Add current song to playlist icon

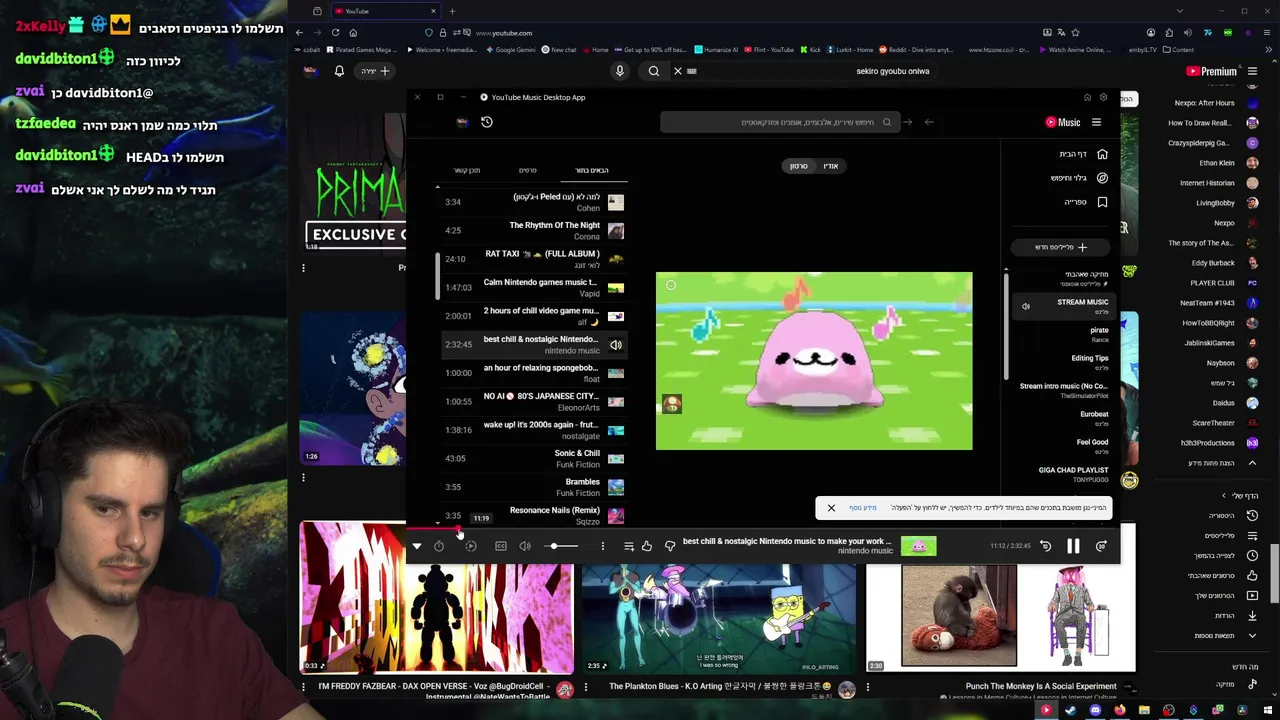click(x=629, y=546)
